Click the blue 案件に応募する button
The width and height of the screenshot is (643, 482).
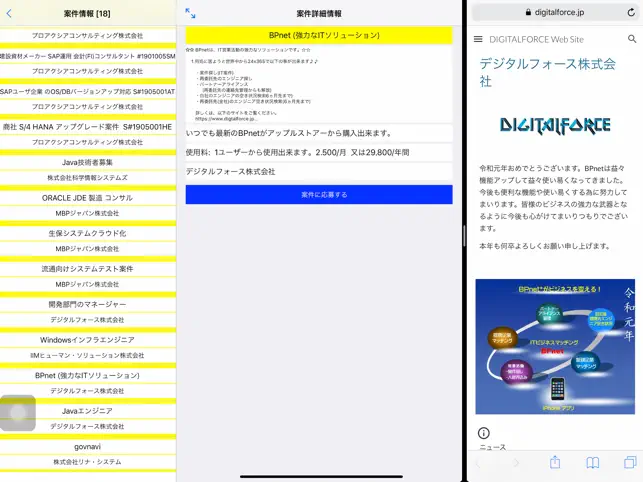pos(319,194)
